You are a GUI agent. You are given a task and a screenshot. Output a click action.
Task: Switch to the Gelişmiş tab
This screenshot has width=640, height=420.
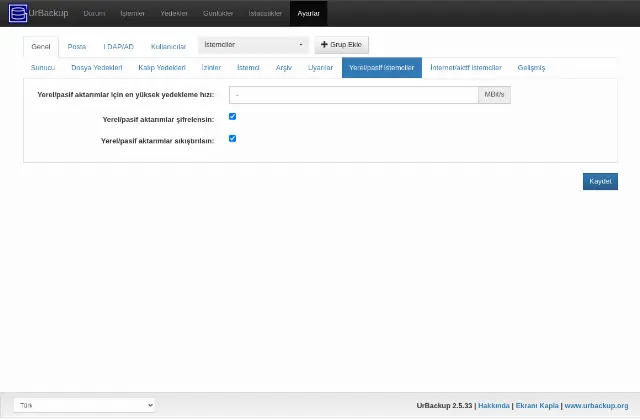(531, 68)
